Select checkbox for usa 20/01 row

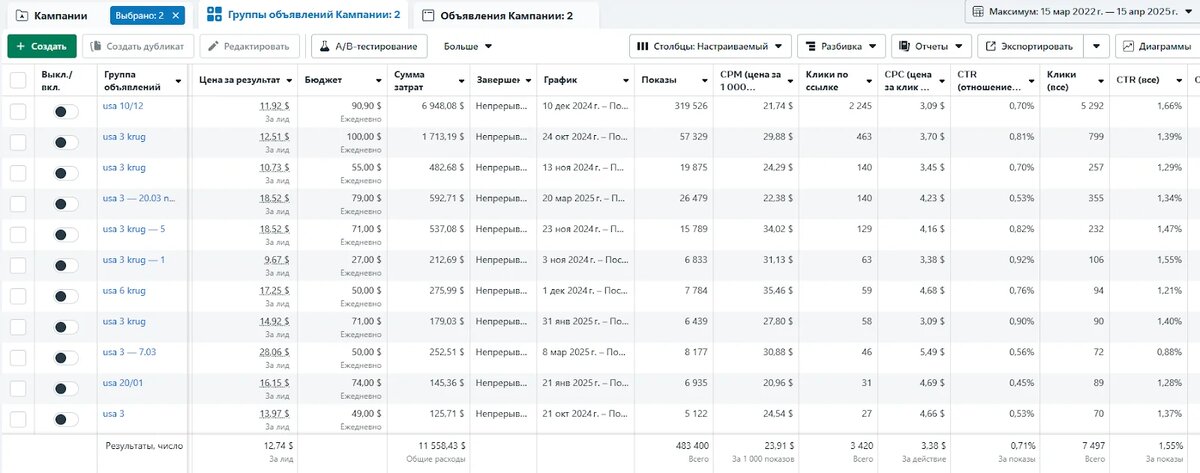pyautogui.click(x=18, y=388)
